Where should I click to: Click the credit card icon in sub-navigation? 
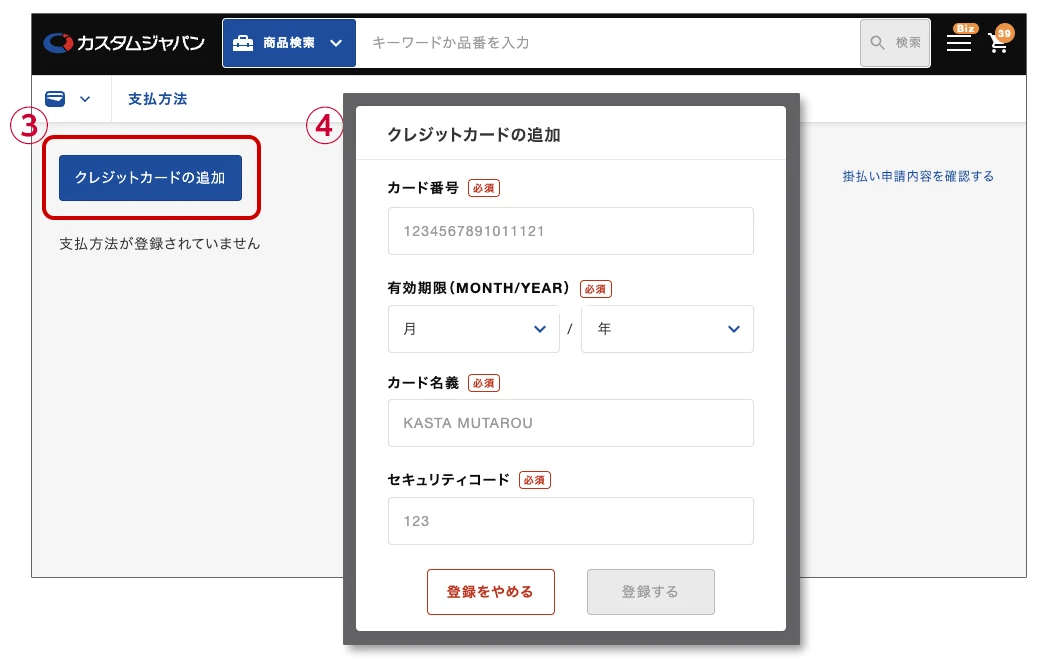point(56,98)
